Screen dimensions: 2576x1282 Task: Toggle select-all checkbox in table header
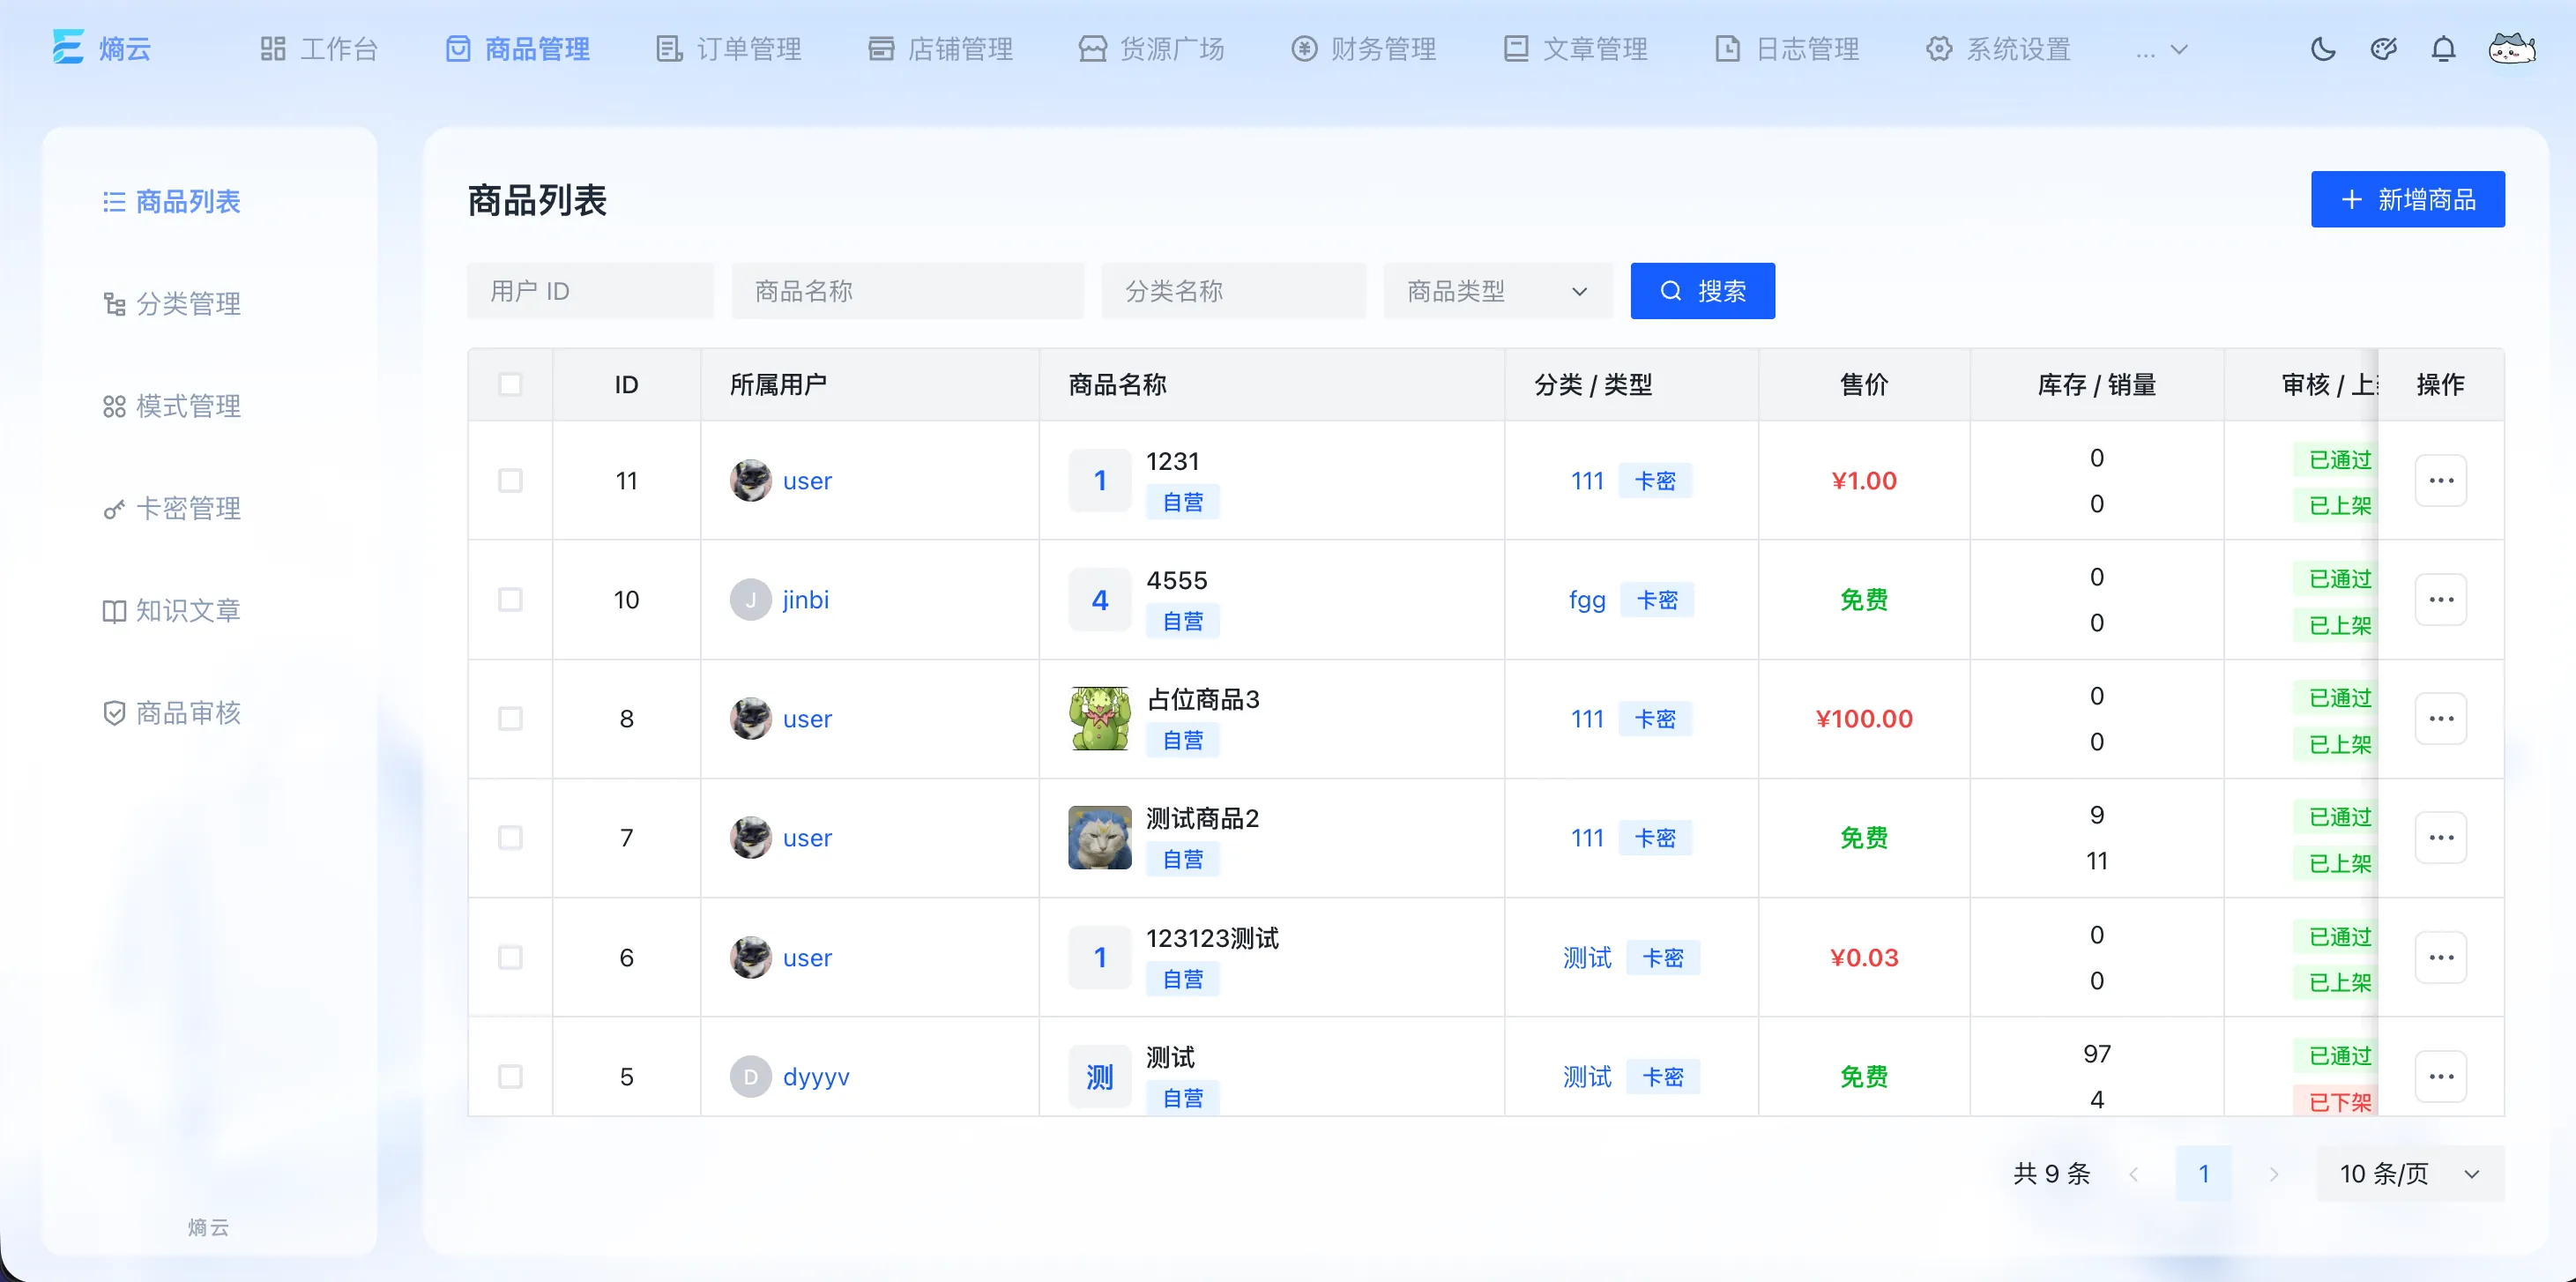[x=510, y=384]
